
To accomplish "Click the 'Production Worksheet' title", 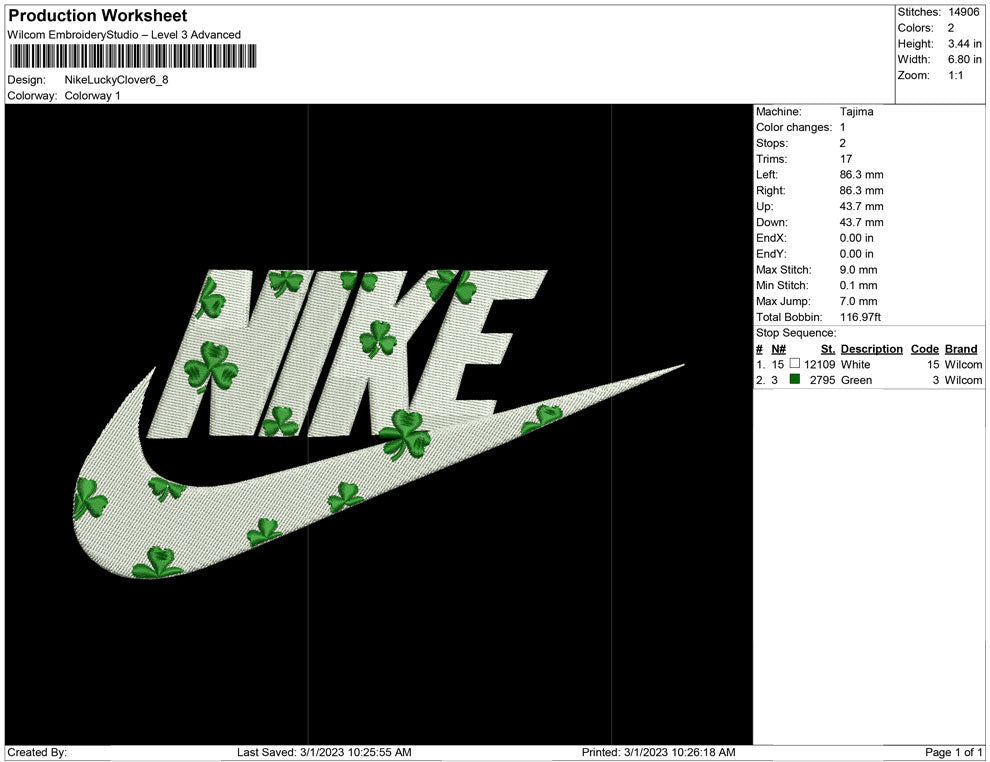I will click(98, 16).
